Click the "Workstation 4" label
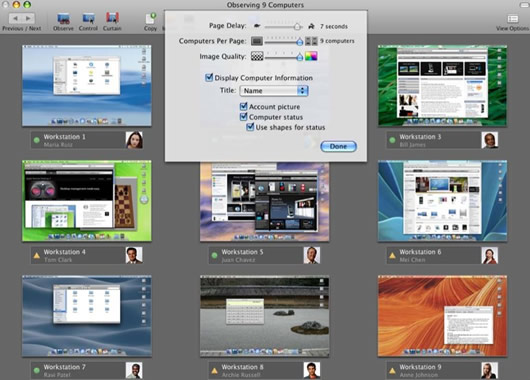530x380 pixels. pyautogui.click(x=65, y=252)
